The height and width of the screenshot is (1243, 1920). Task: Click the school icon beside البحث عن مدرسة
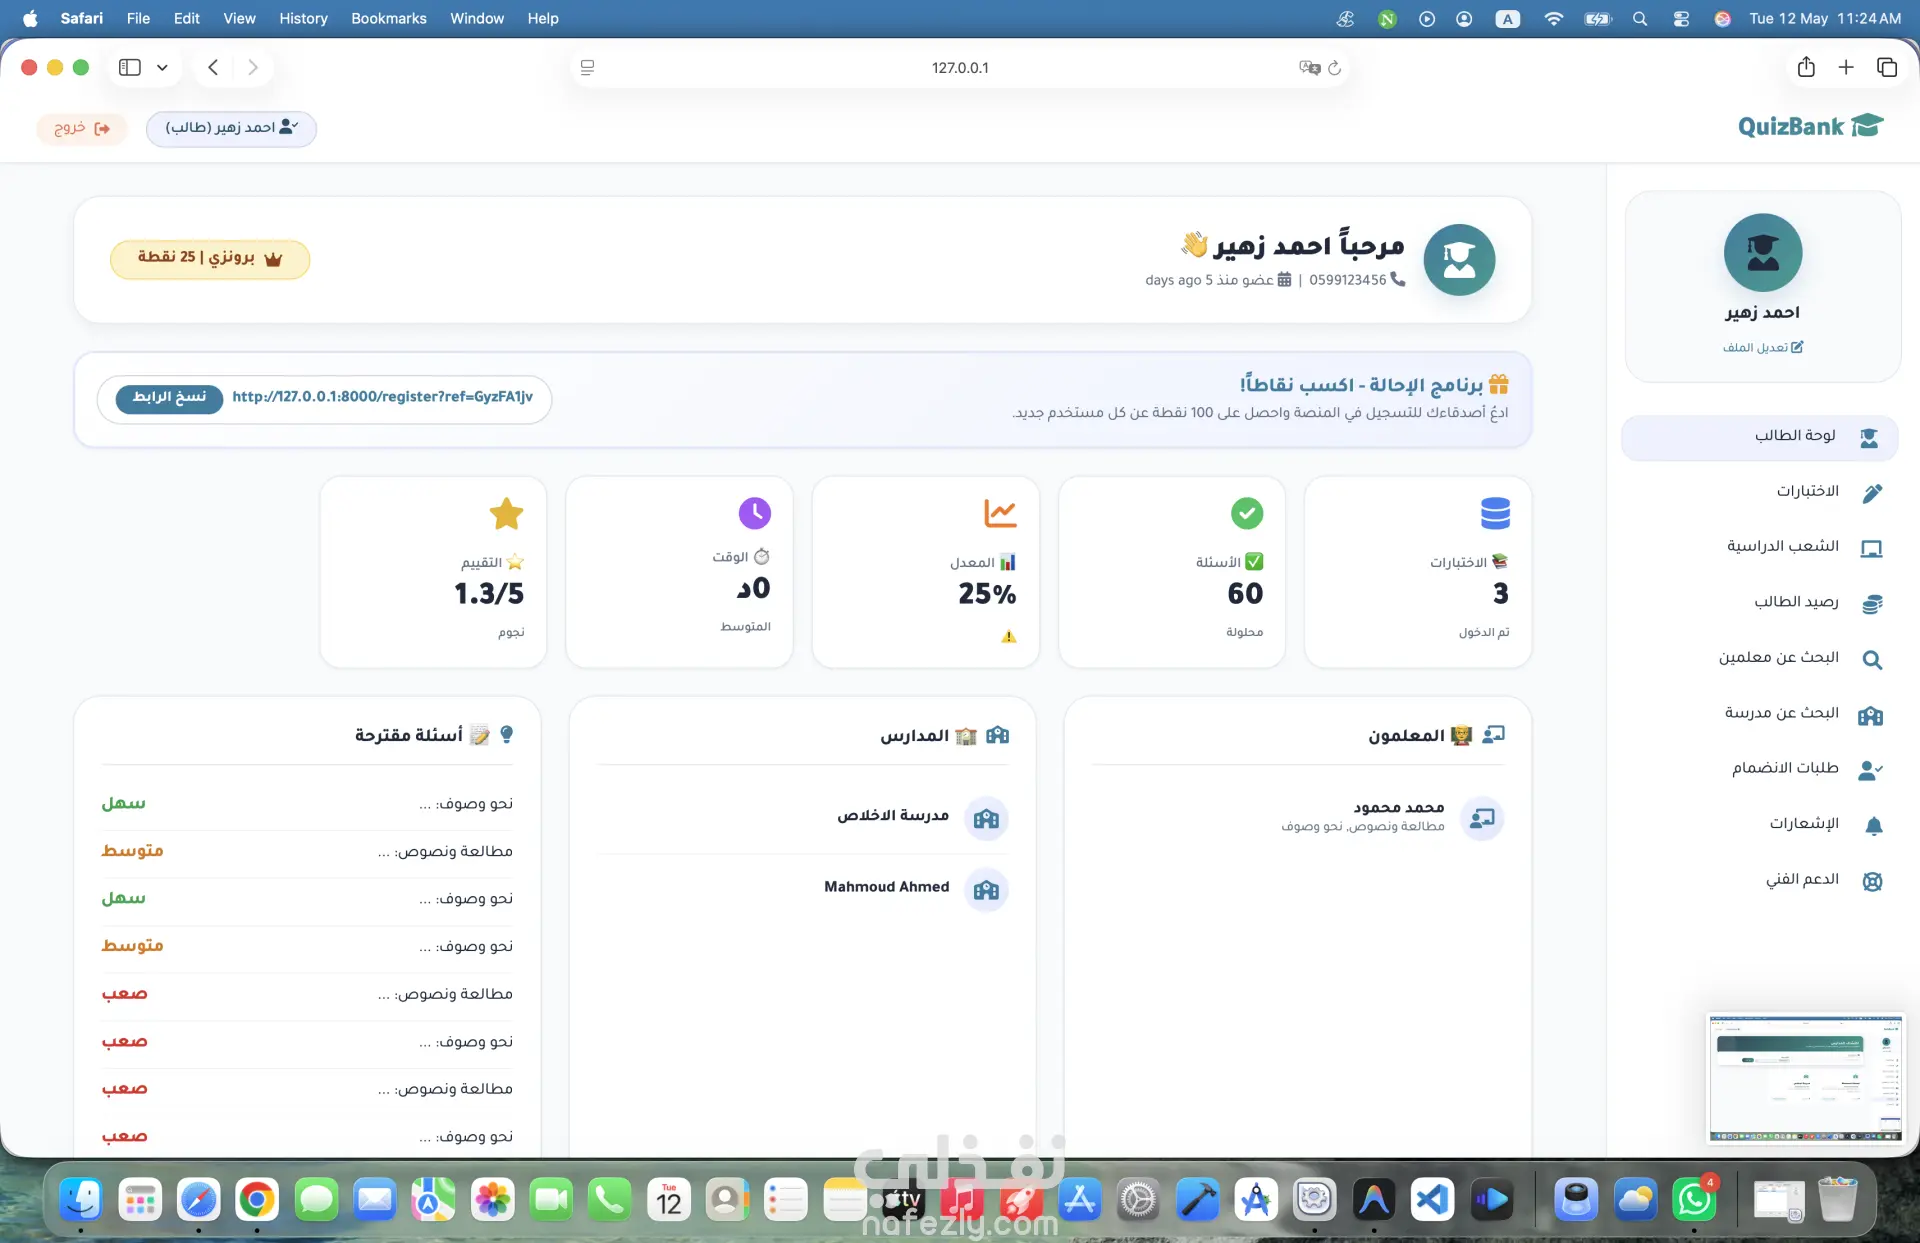click(1870, 715)
